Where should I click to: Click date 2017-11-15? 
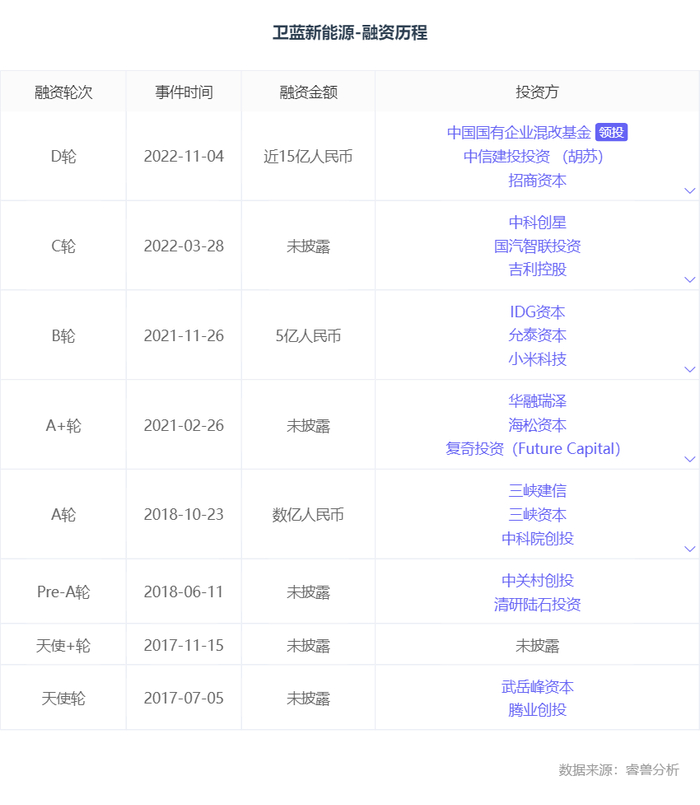coord(184,645)
